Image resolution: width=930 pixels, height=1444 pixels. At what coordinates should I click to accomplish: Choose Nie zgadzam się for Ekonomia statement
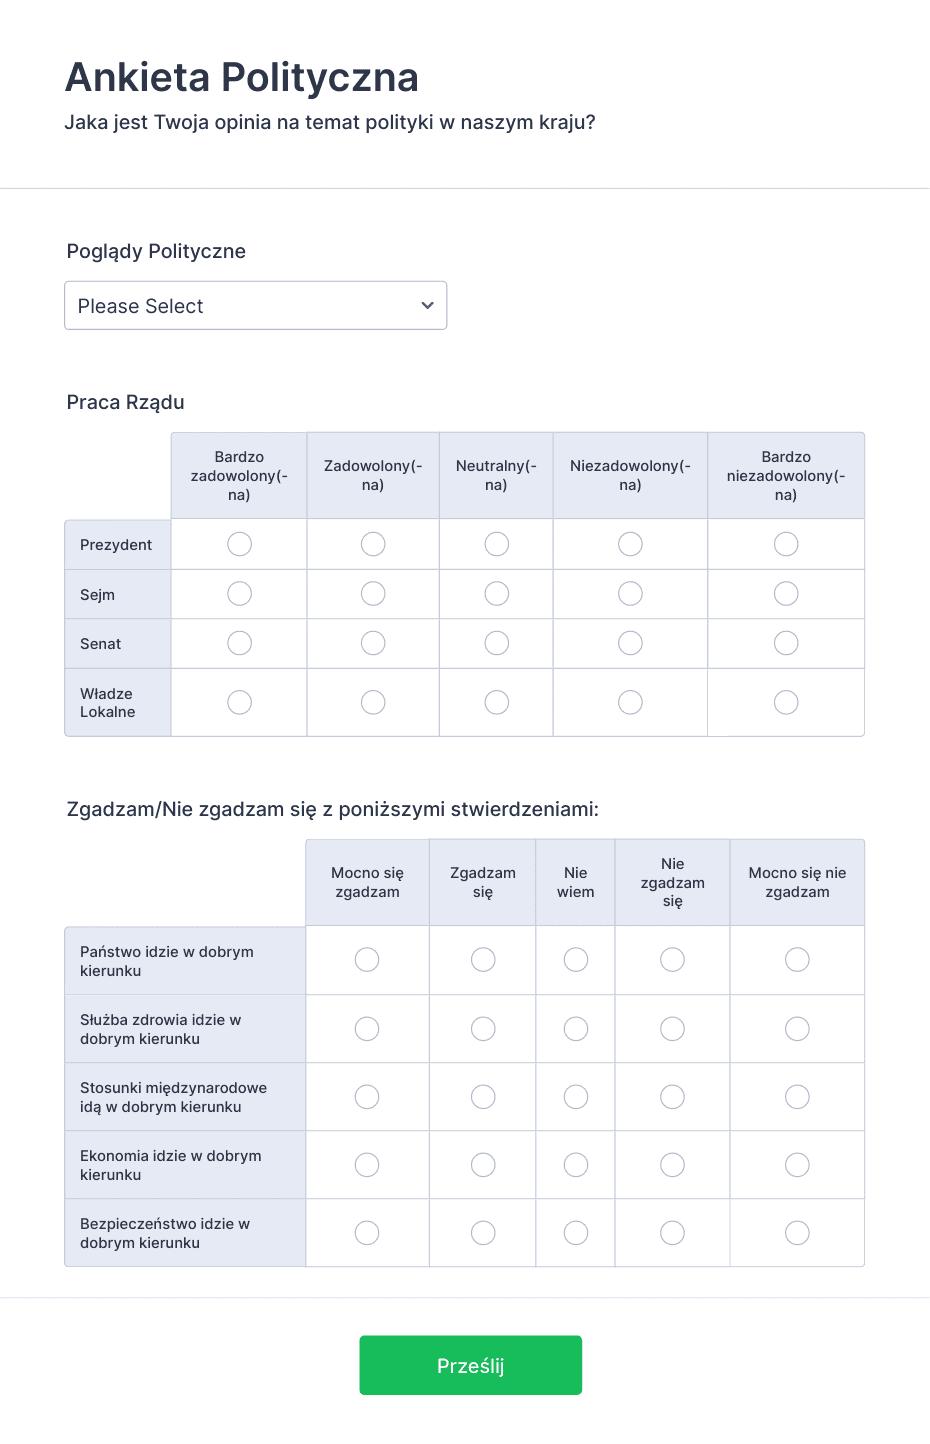coord(672,1165)
